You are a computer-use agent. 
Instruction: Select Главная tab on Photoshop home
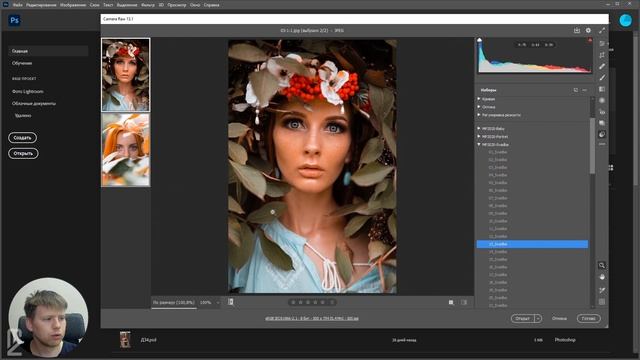pos(48,51)
